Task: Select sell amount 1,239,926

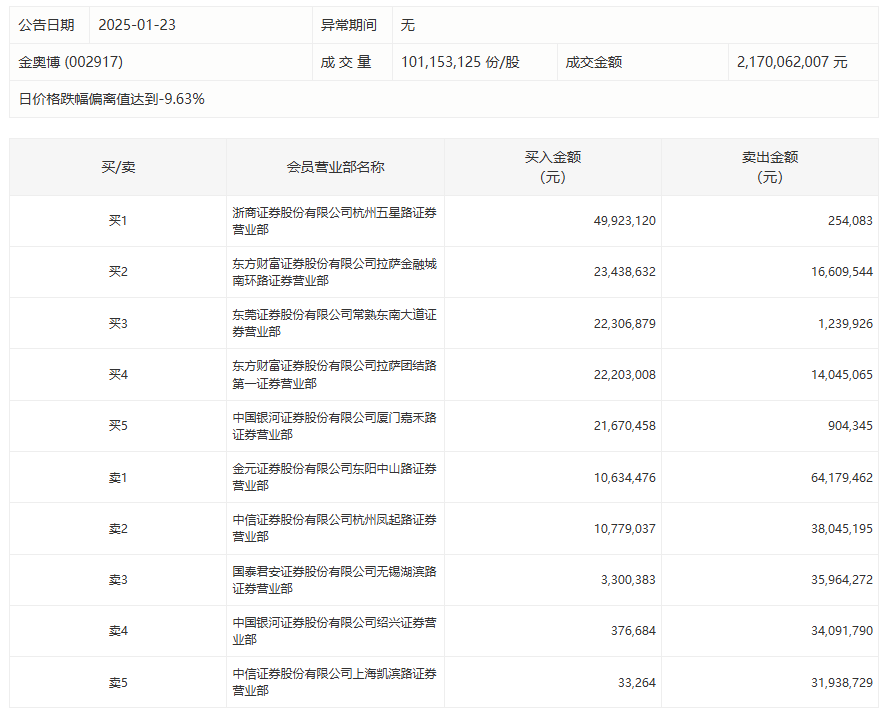Action: pyautogui.click(x=845, y=324)
